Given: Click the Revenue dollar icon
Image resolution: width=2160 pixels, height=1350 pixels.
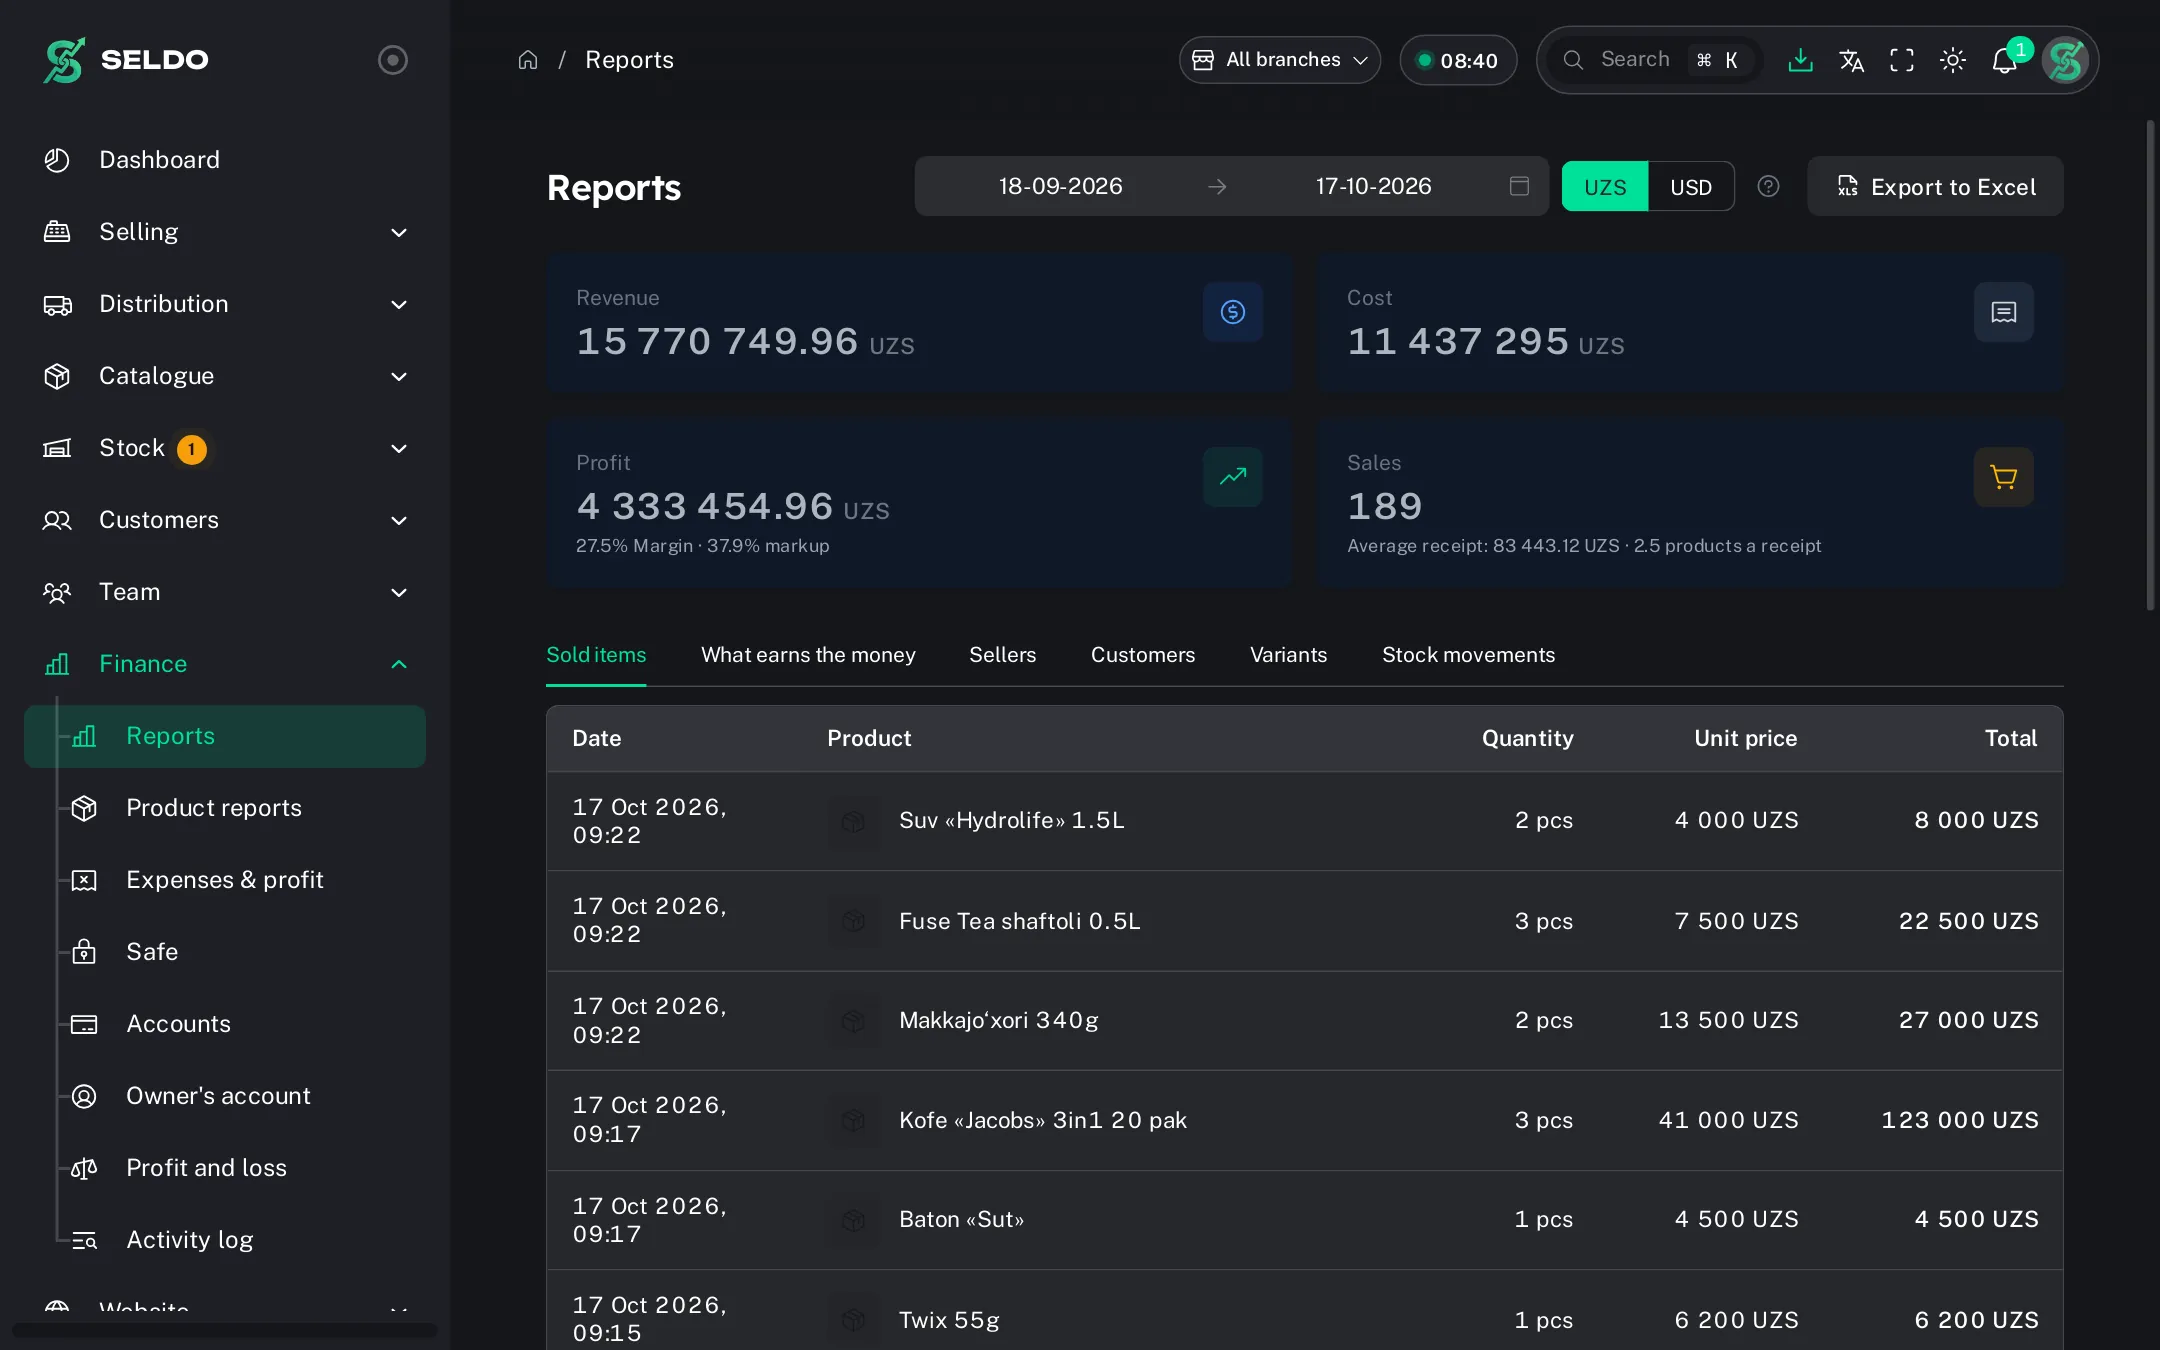Looking at the screenshot, I should [x=1233, y=312].
